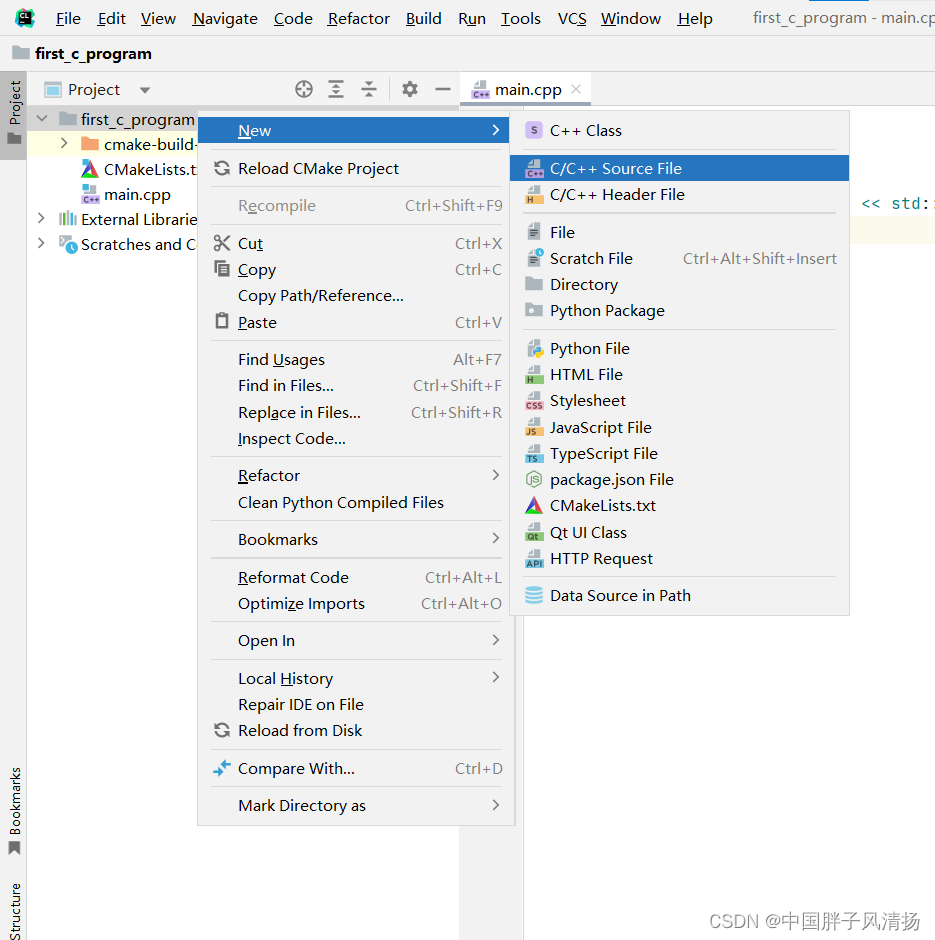Expand Refactor submenu in context menu
935x940 pixels.
(x=356, y=475)
